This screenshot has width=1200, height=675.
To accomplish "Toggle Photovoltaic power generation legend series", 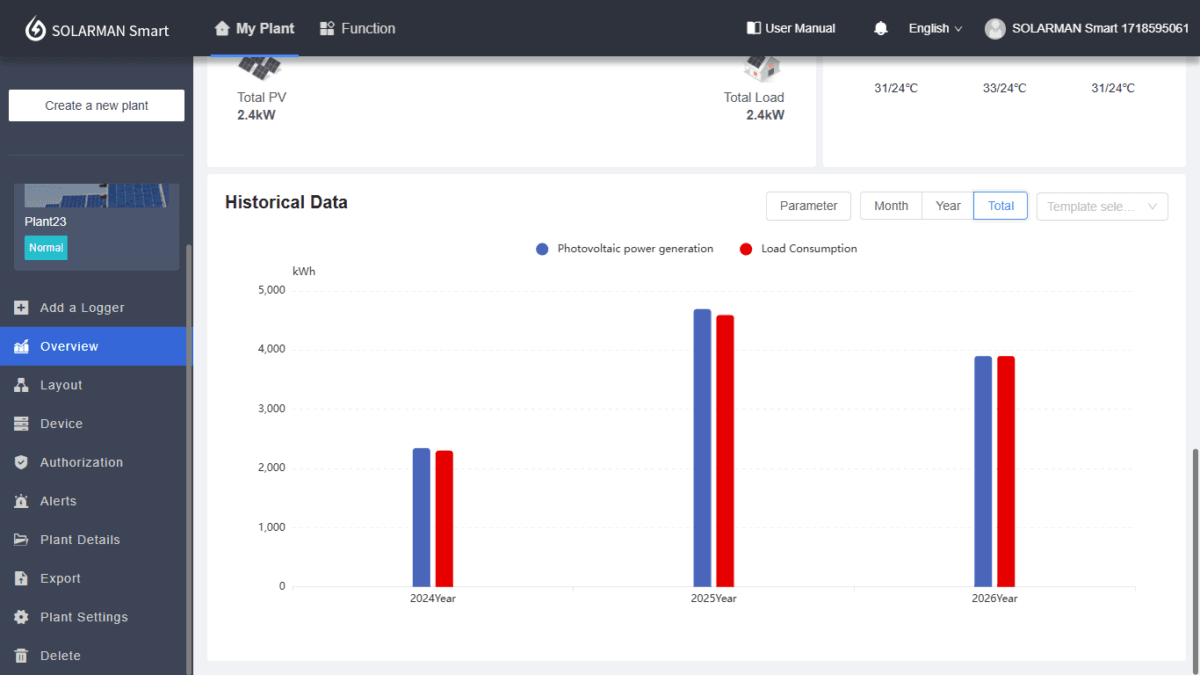I will coord(625,249).
